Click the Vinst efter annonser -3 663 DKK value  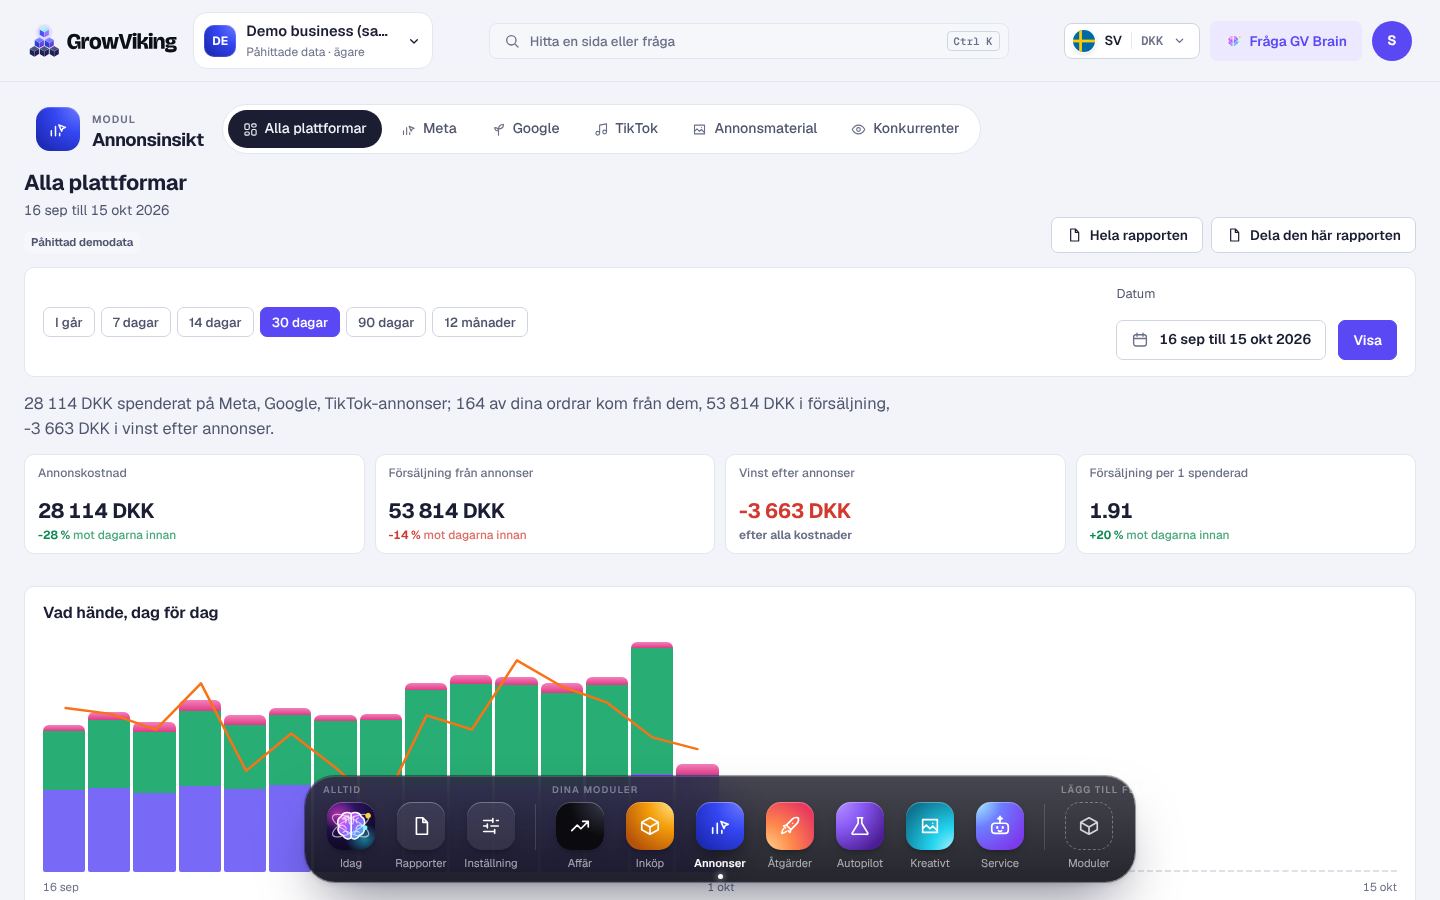click(x=795, y=511)
